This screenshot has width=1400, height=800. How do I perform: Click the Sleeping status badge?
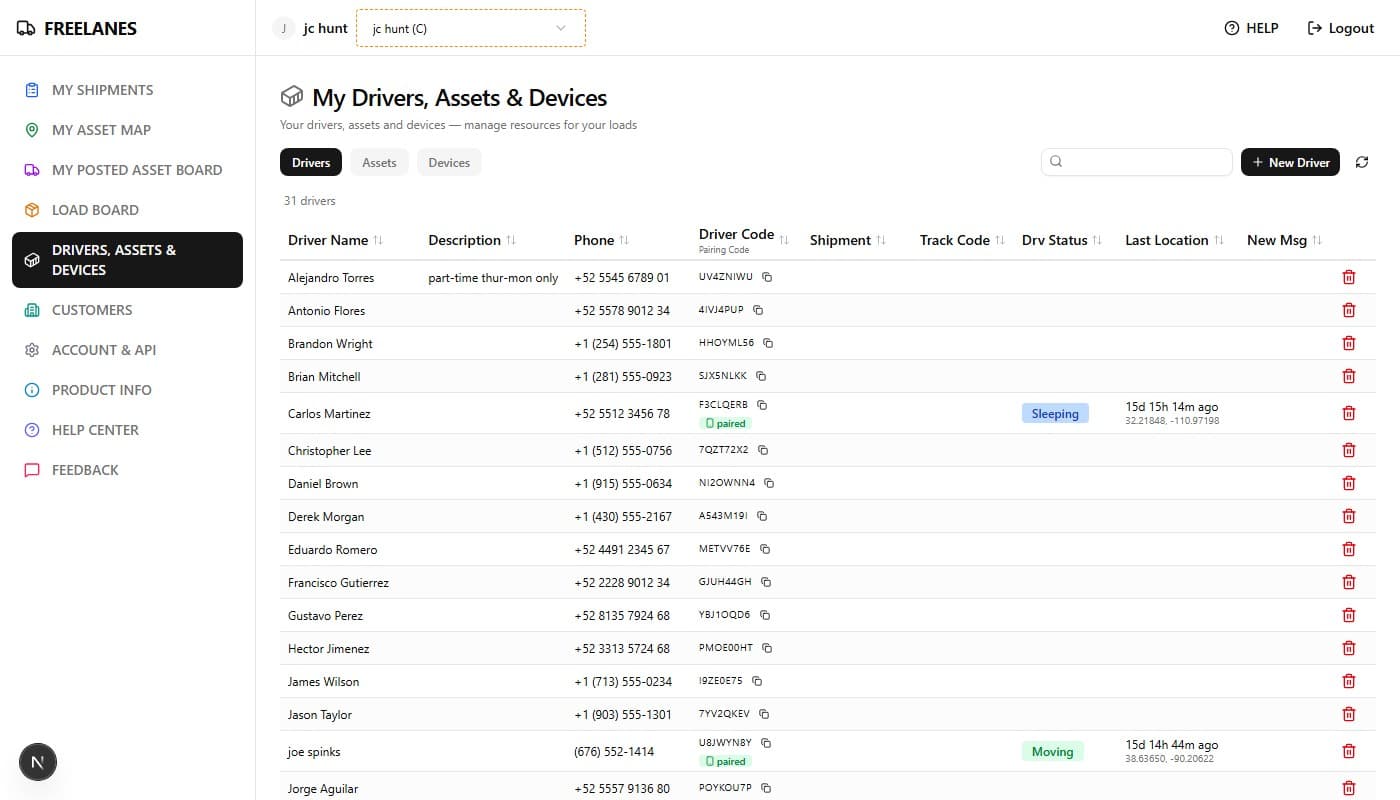(1055, 413)
